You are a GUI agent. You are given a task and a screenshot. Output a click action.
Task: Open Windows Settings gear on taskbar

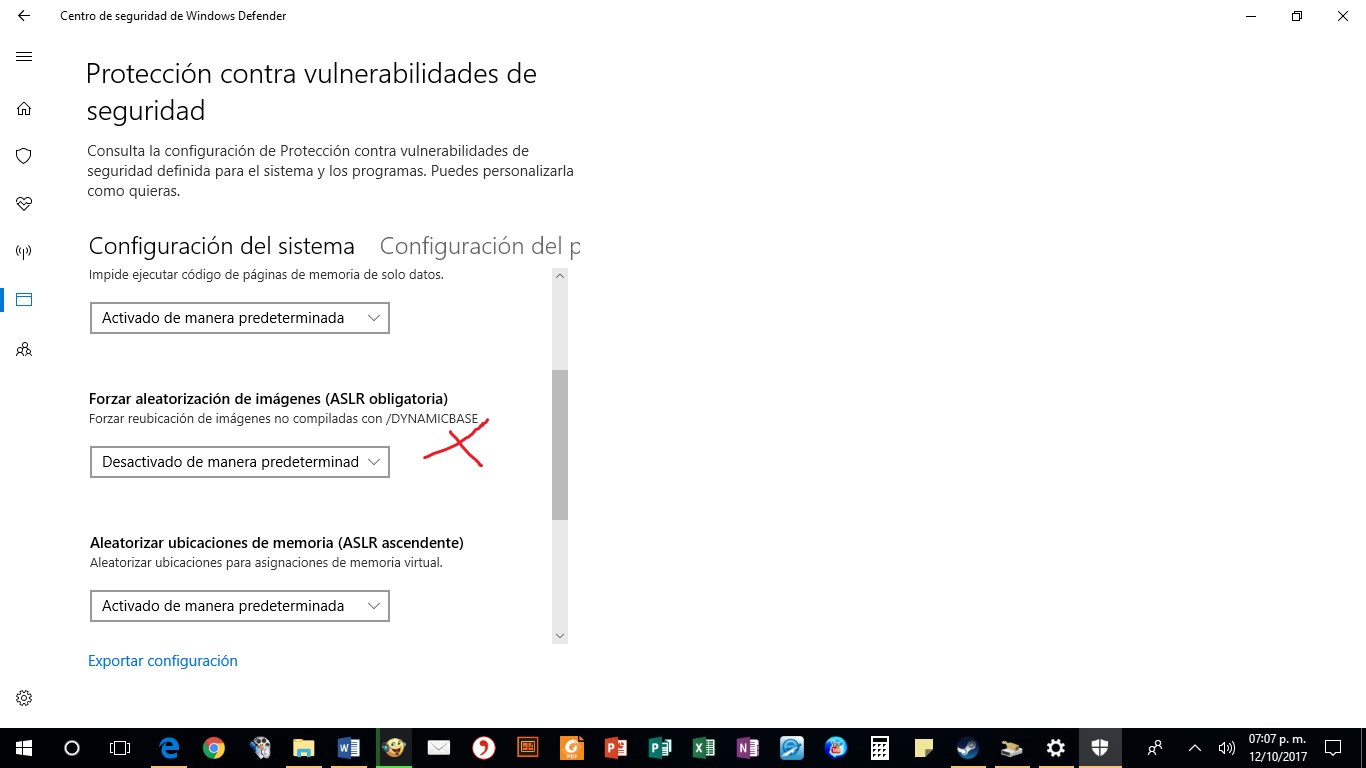point(1056,748)
